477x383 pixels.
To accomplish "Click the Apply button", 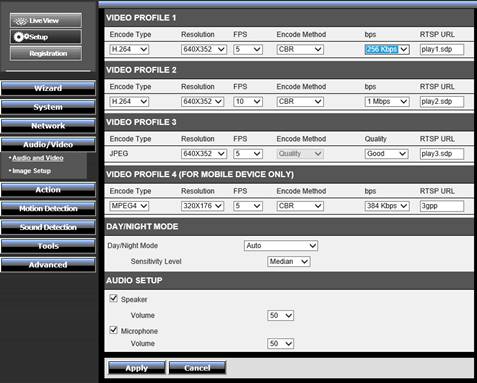I will coord(137,368).
